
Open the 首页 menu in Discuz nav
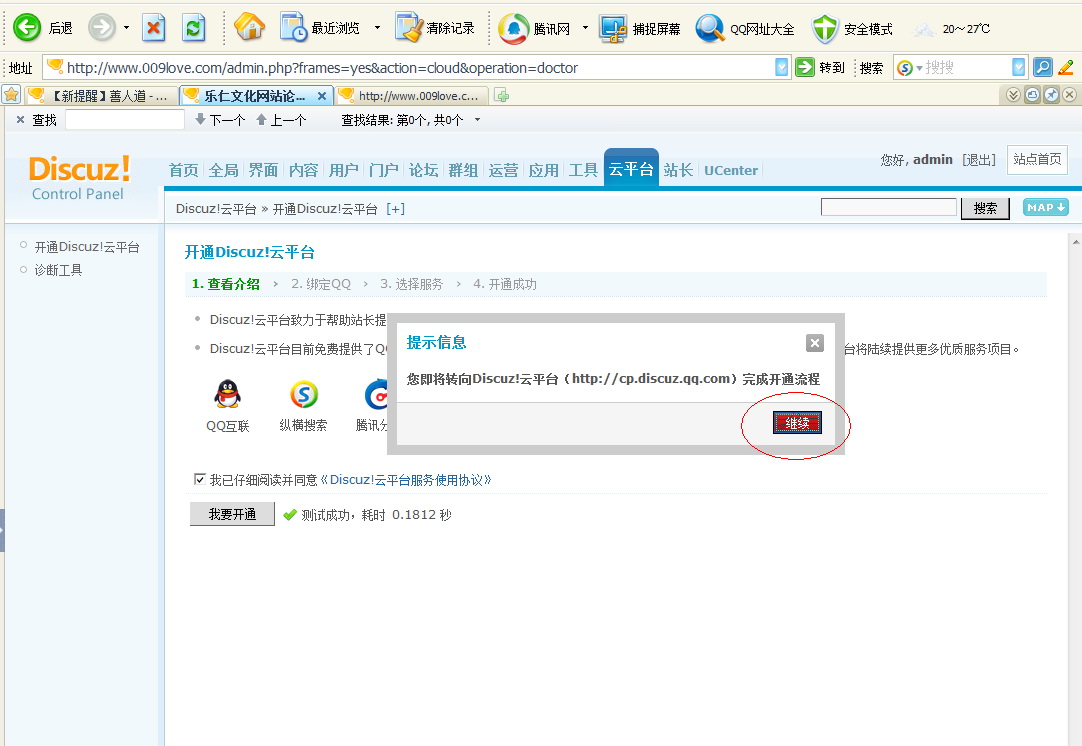point(183,170)
